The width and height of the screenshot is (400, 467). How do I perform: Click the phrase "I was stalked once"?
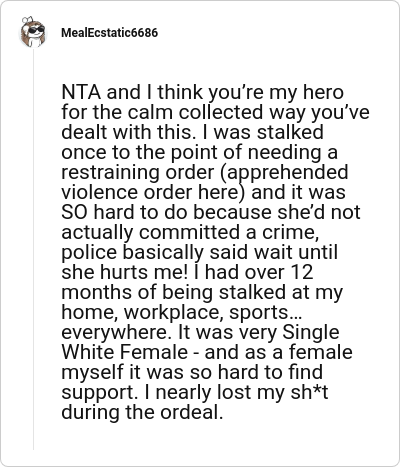point(192,142)
